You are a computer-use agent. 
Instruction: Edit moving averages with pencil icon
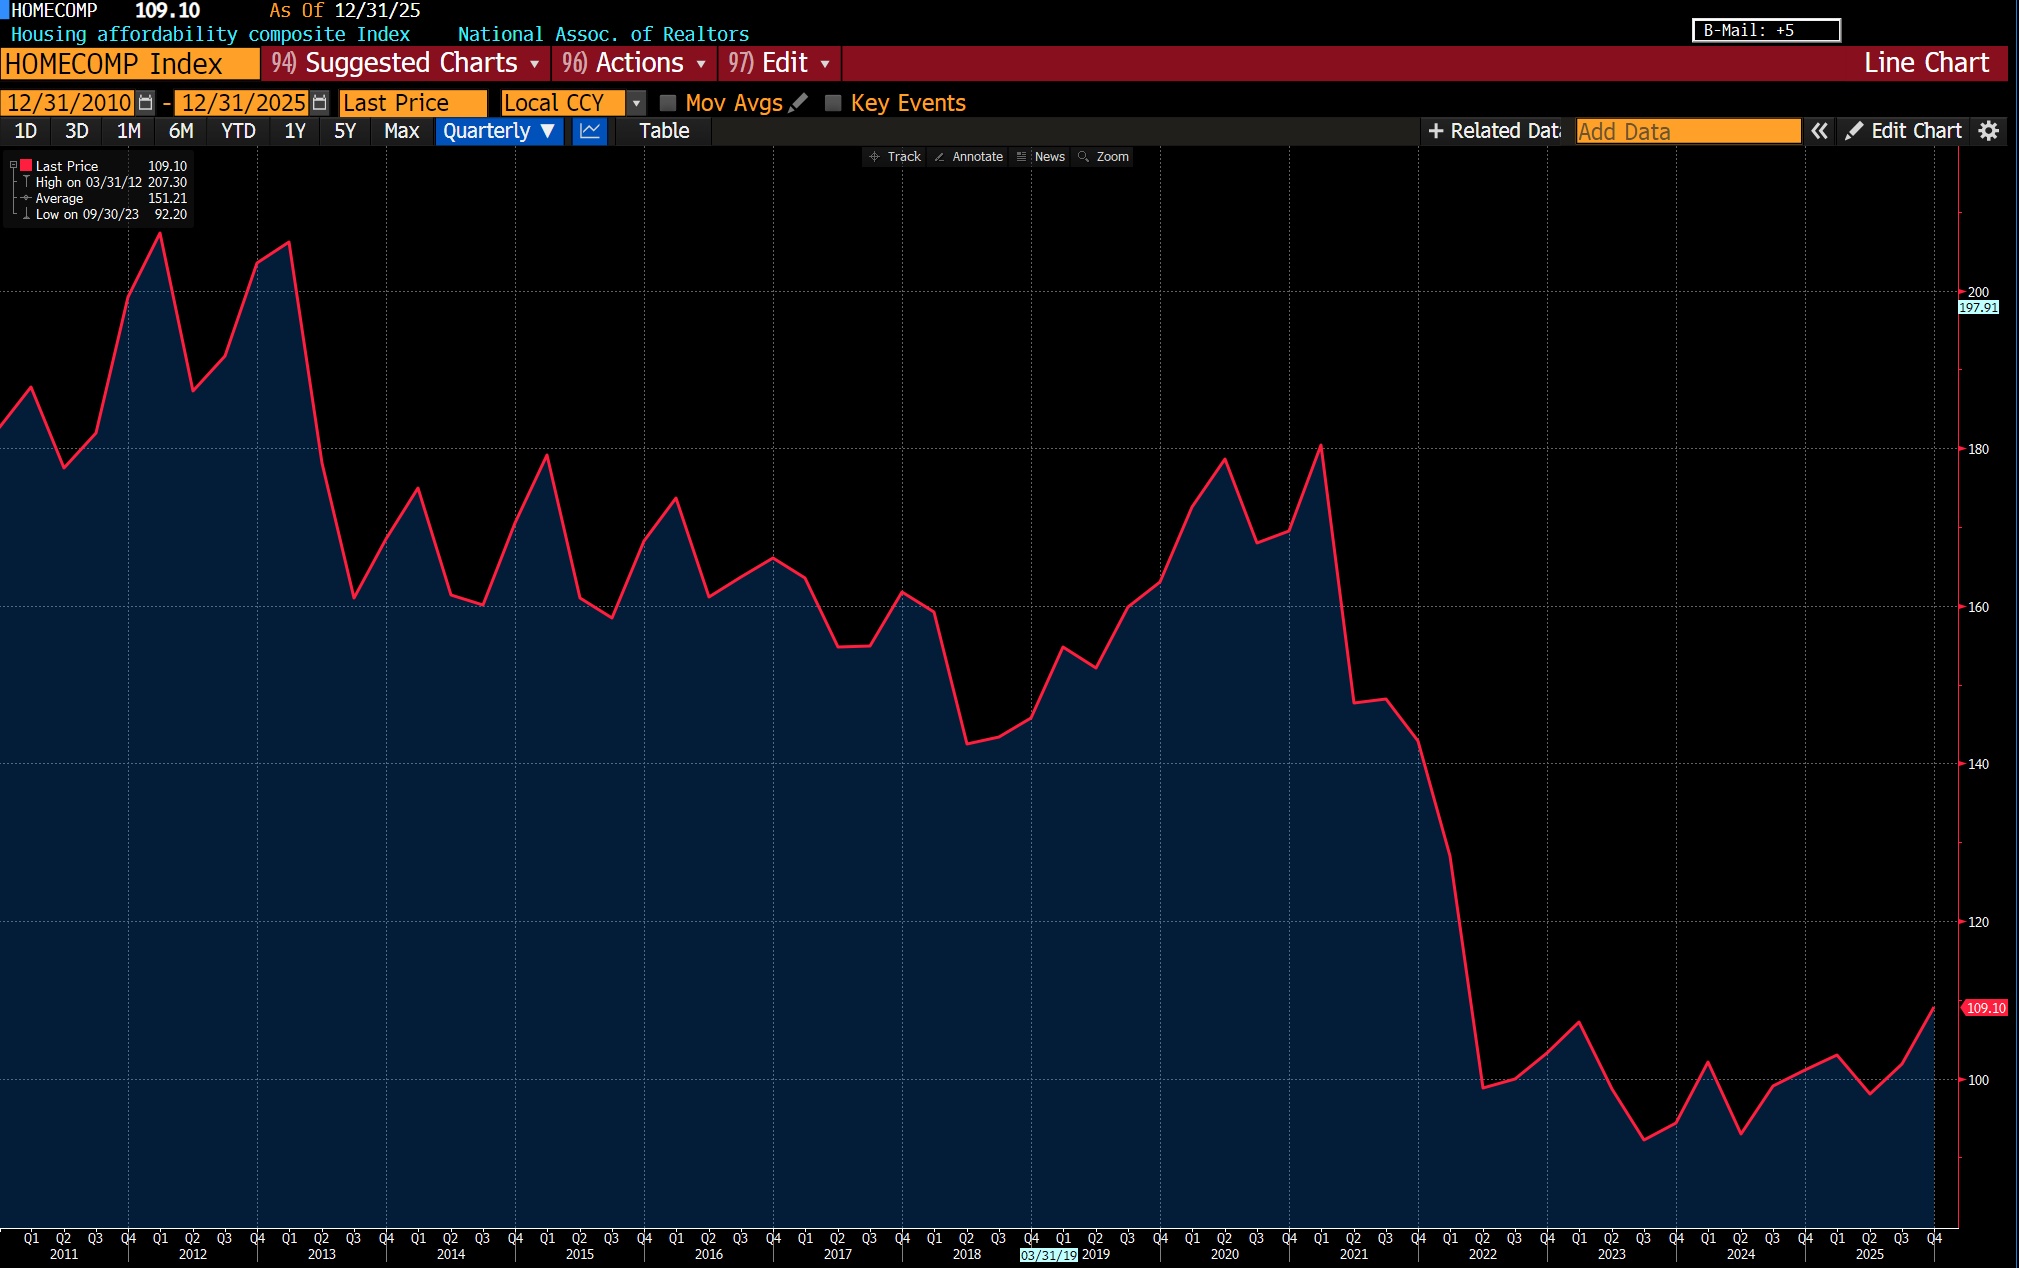[x=798, y=103]
